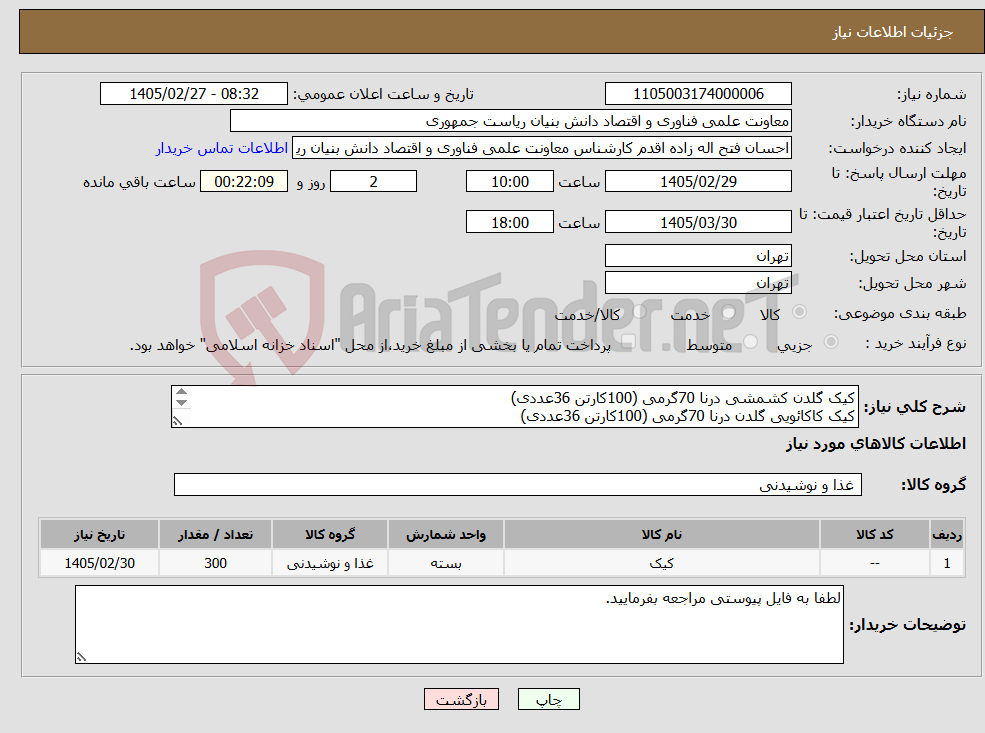This screenshot has height=733, width=985.
Task: Click the need date cell 1405/02/30
Action: click(99, 563)
